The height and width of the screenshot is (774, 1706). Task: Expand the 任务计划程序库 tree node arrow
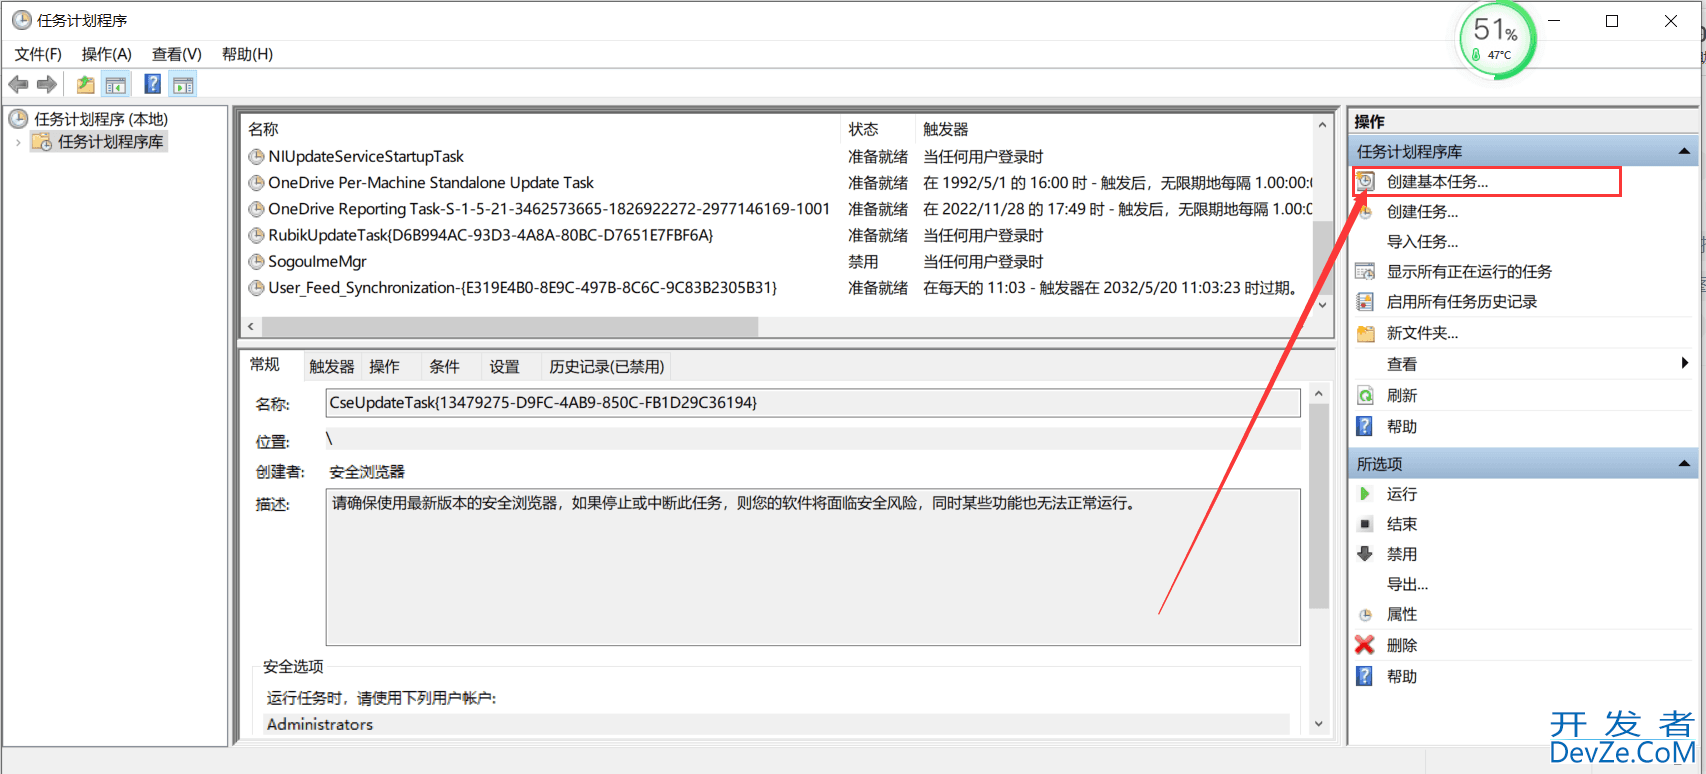[x=18, y=142]
